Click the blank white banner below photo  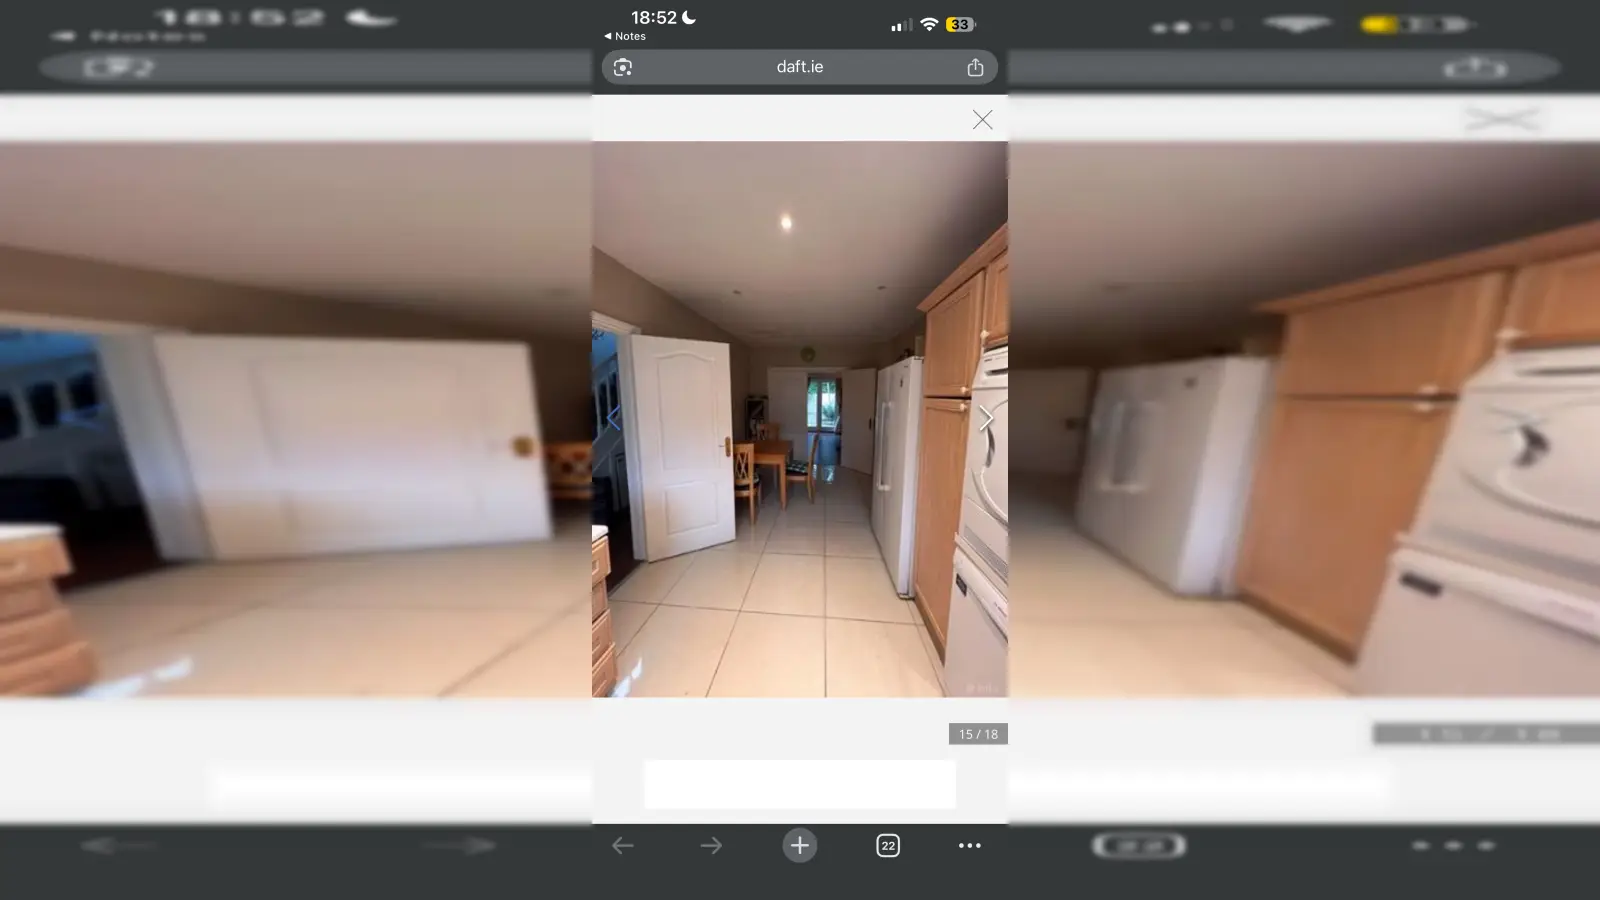799,784
